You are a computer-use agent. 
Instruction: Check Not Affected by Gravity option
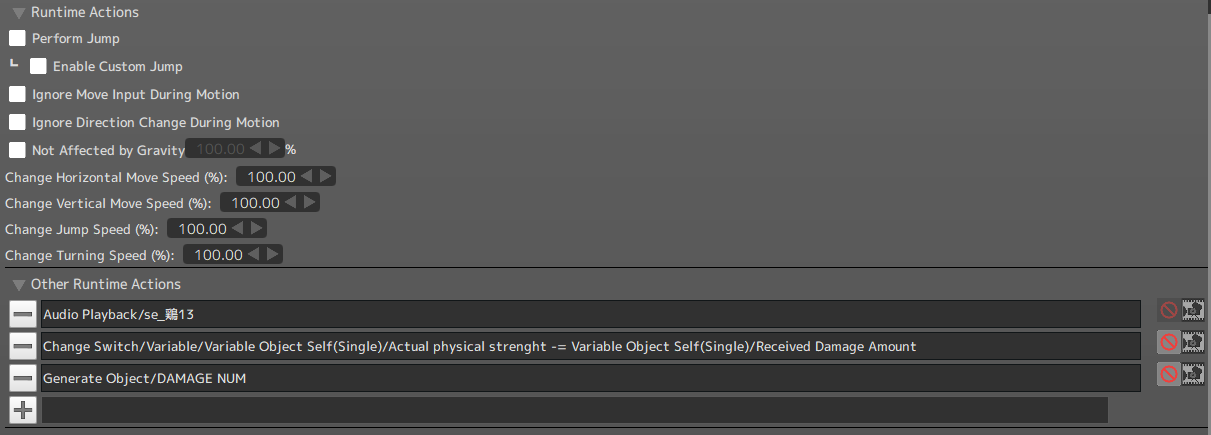click(x=17, y=150)
